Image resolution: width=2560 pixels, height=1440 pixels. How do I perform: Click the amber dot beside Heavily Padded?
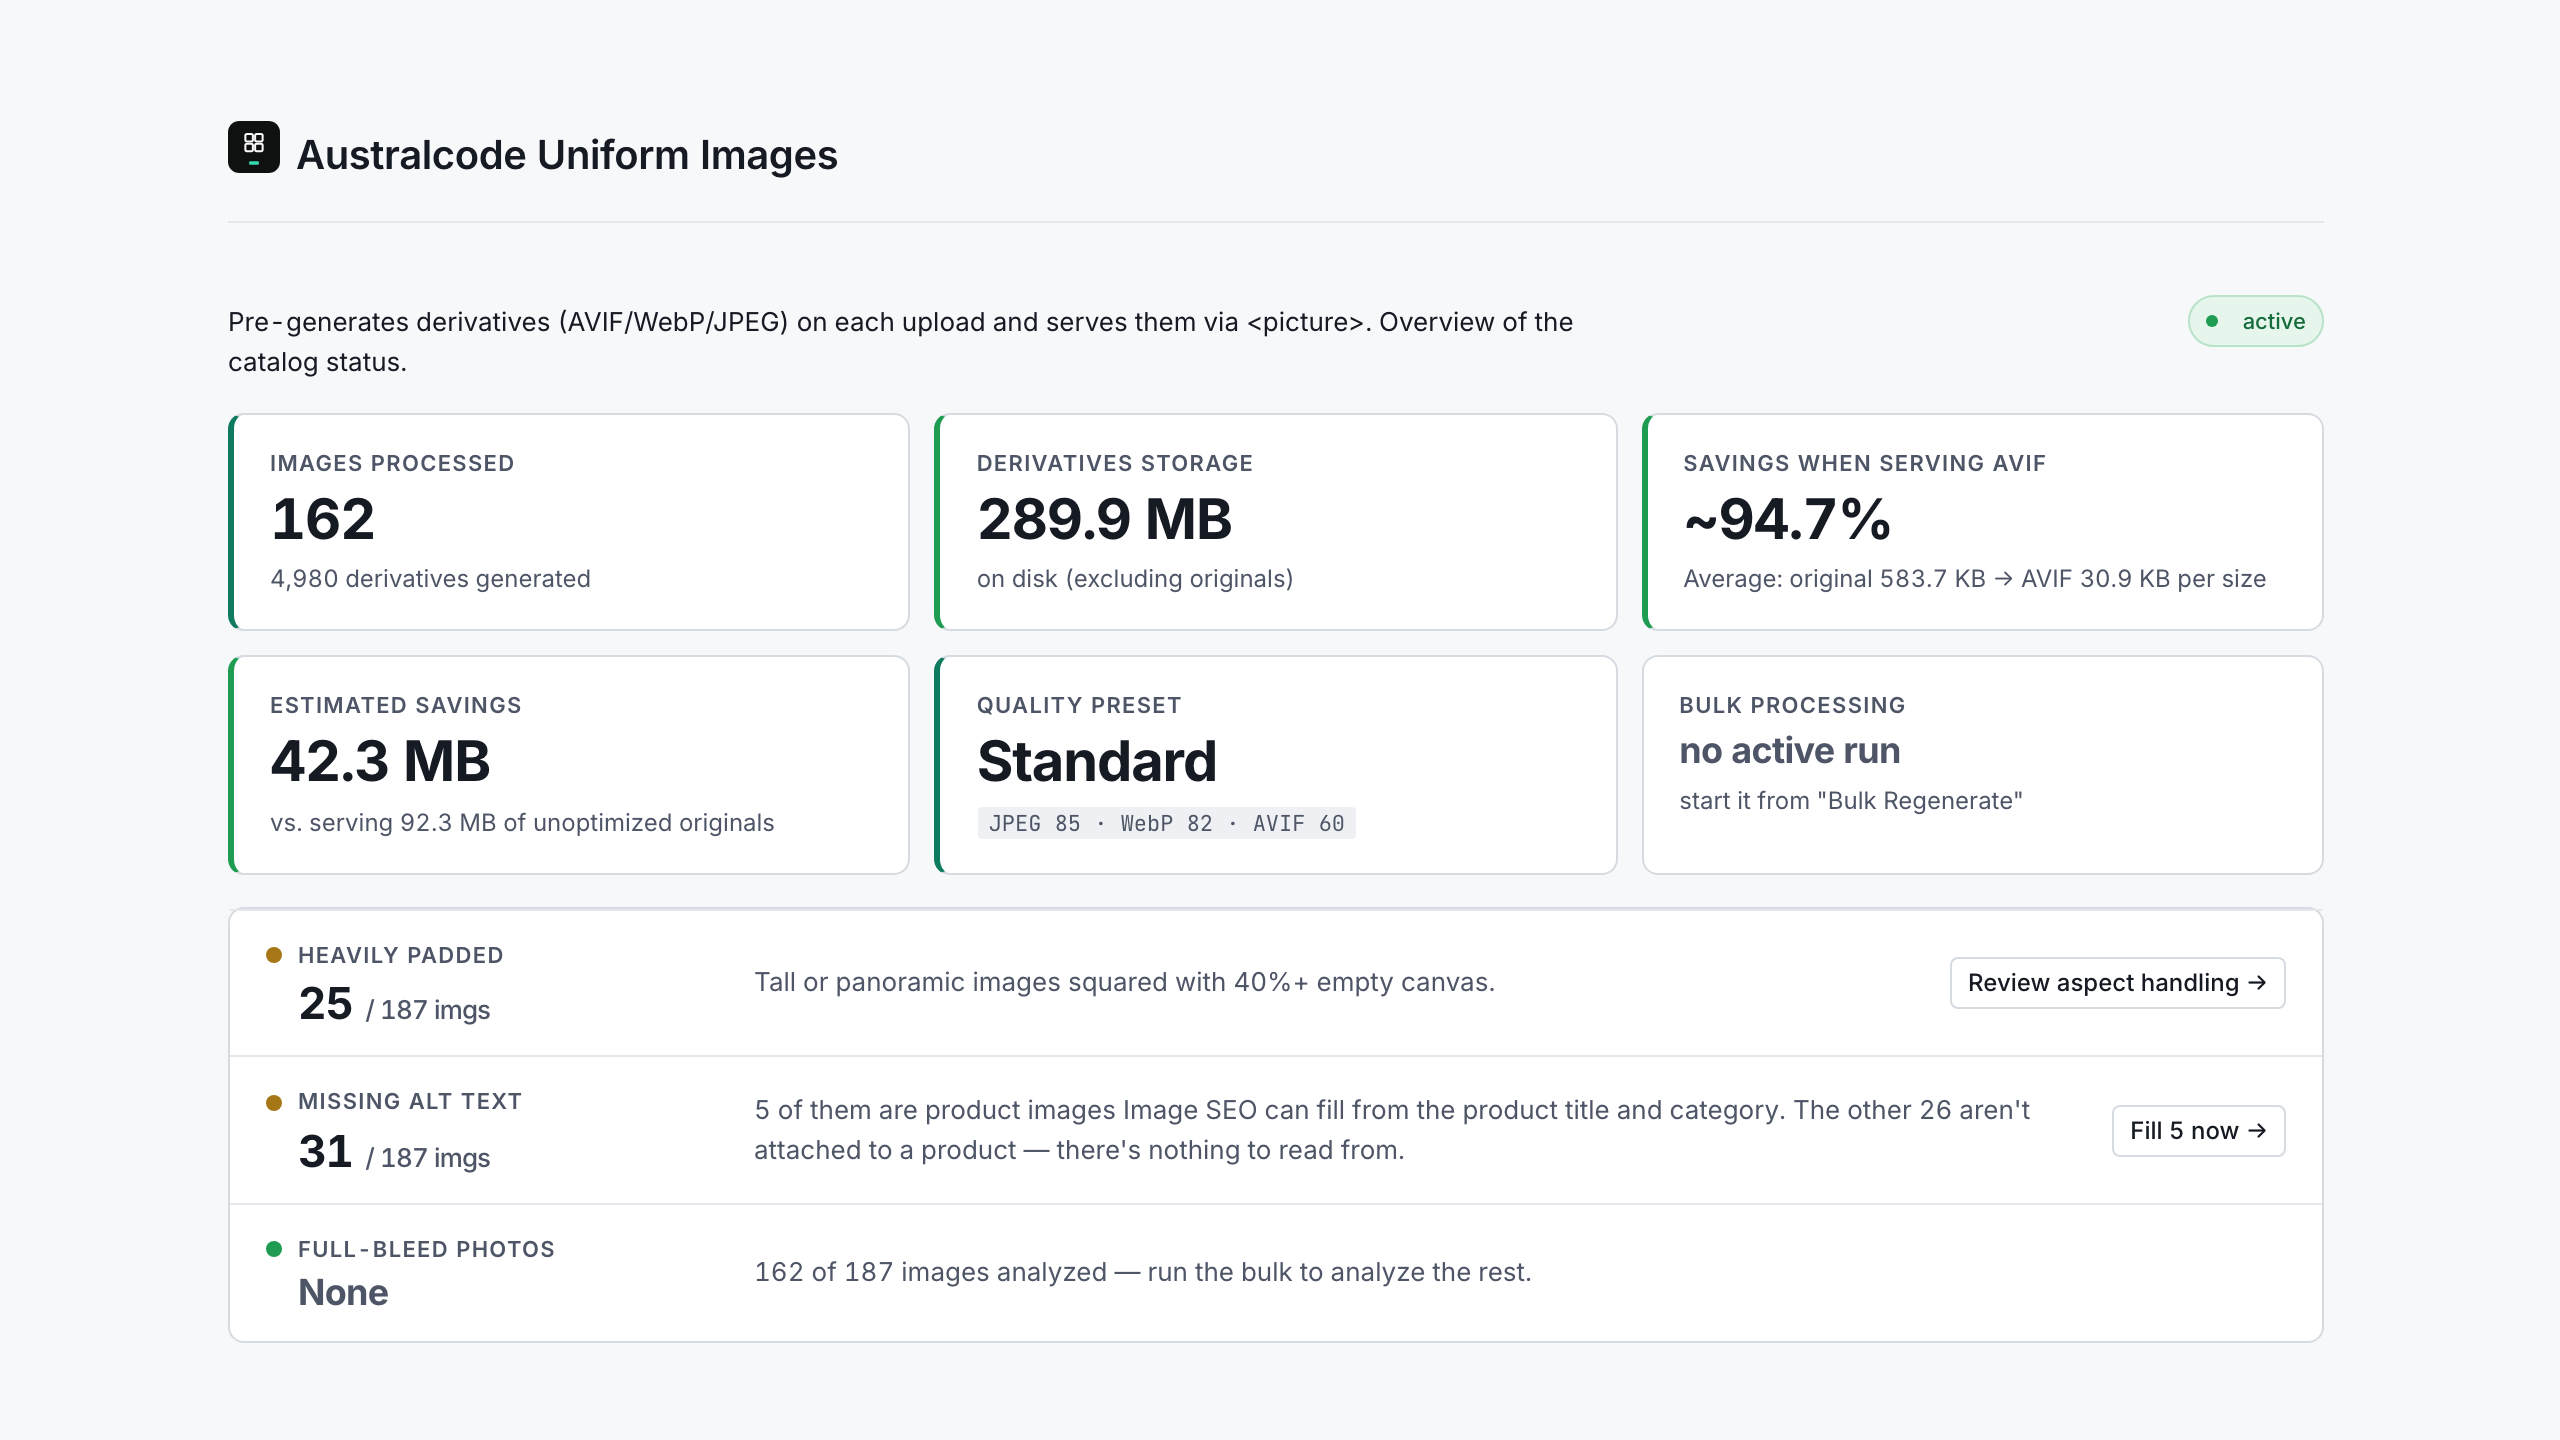pyautogui.click(x=274, y=955)
